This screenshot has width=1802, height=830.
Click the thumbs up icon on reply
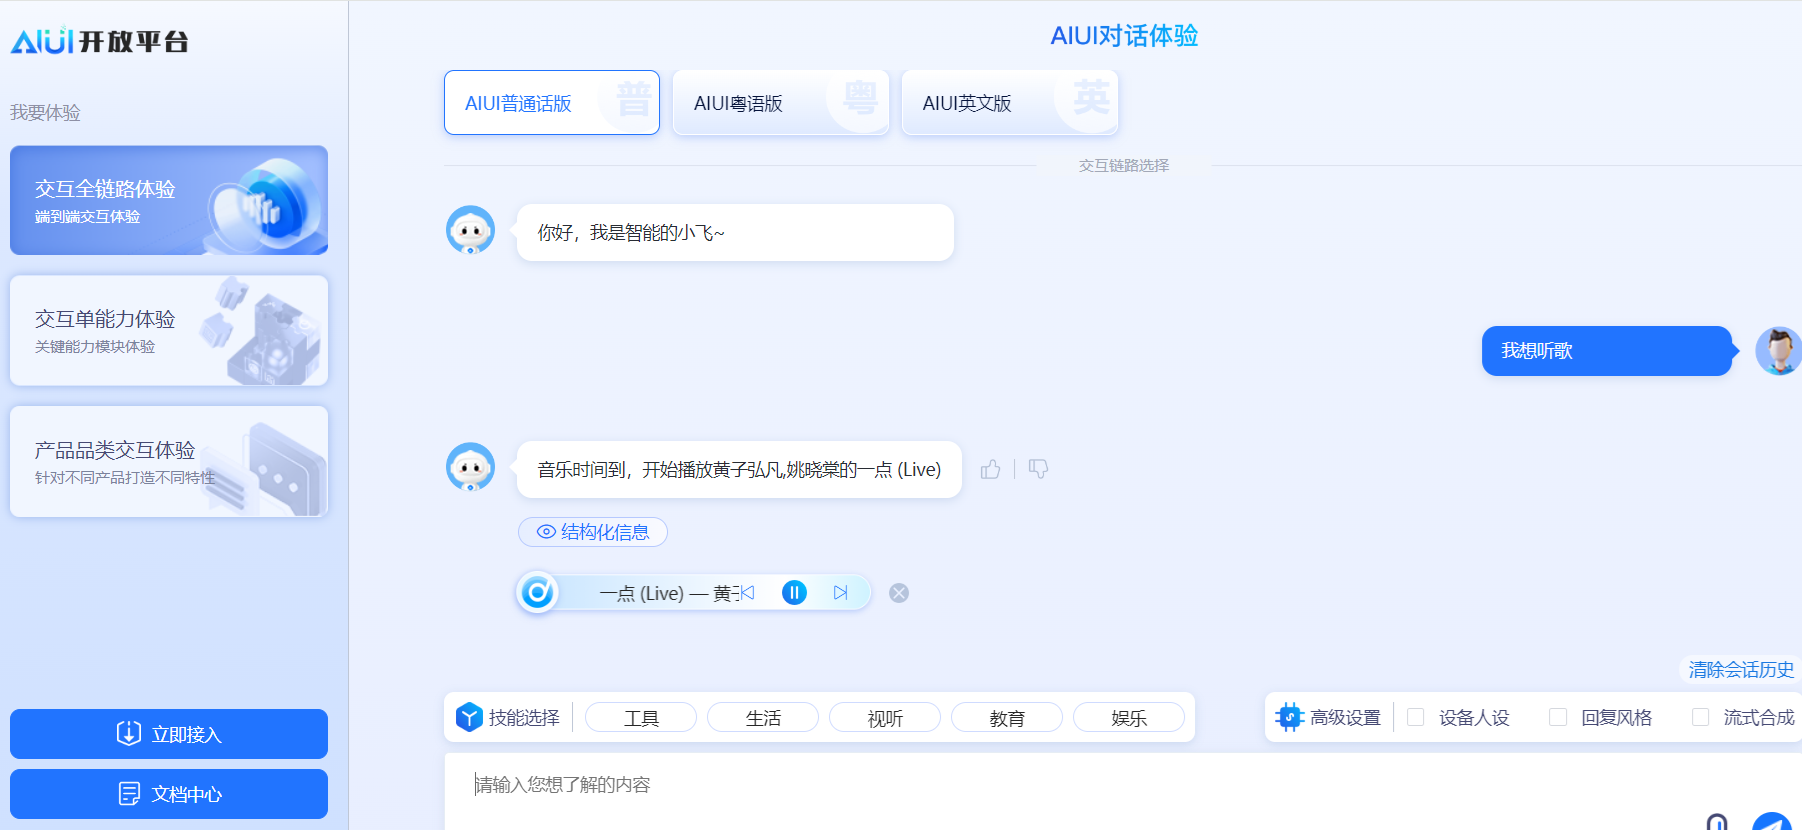click(990, 470)
